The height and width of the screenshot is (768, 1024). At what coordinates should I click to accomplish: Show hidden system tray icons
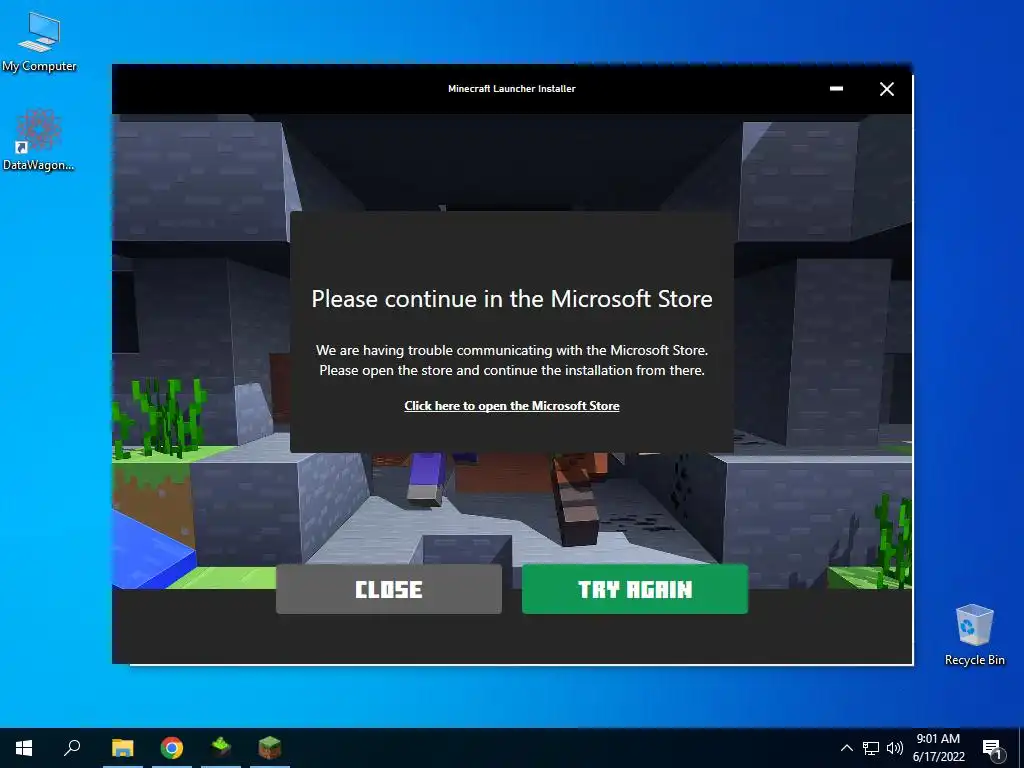tap(846, 748)
